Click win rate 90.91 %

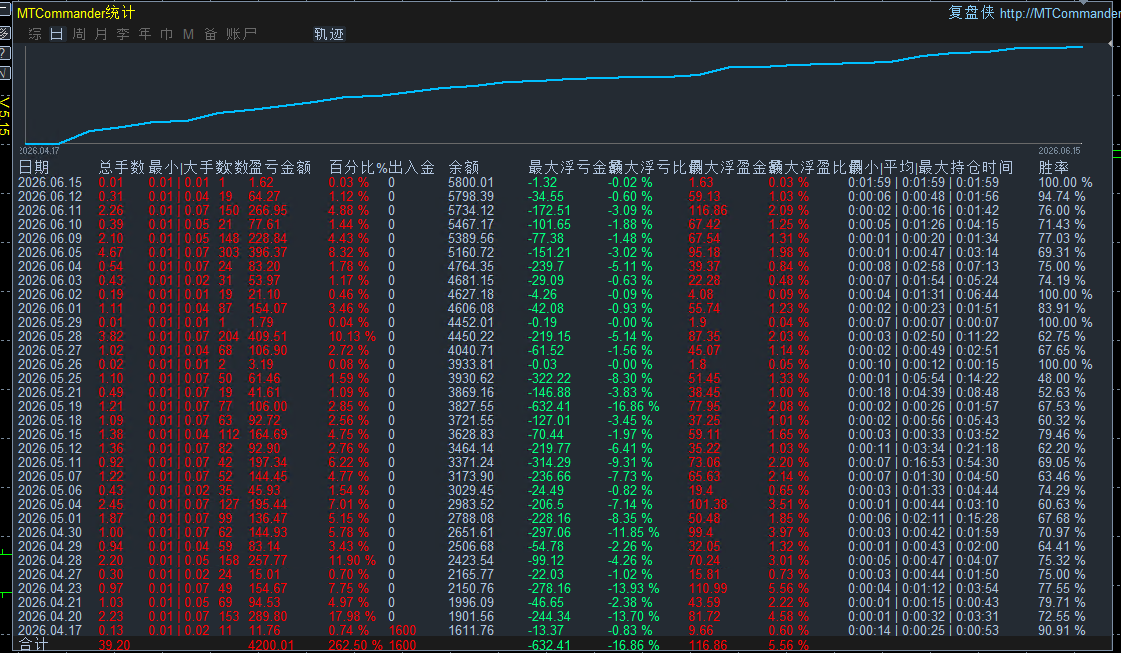[1062, 630]
